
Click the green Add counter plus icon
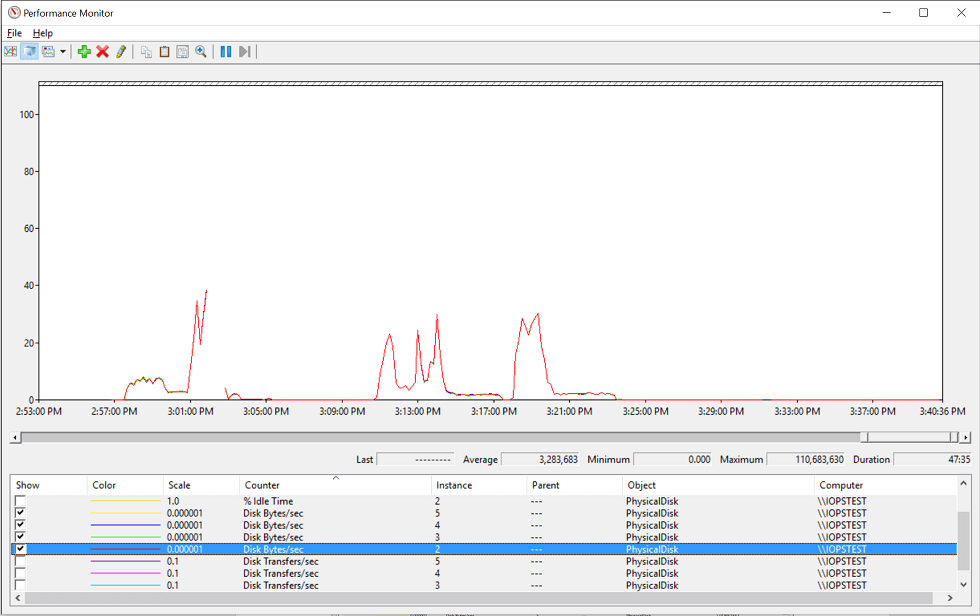(x=84, y=51)
